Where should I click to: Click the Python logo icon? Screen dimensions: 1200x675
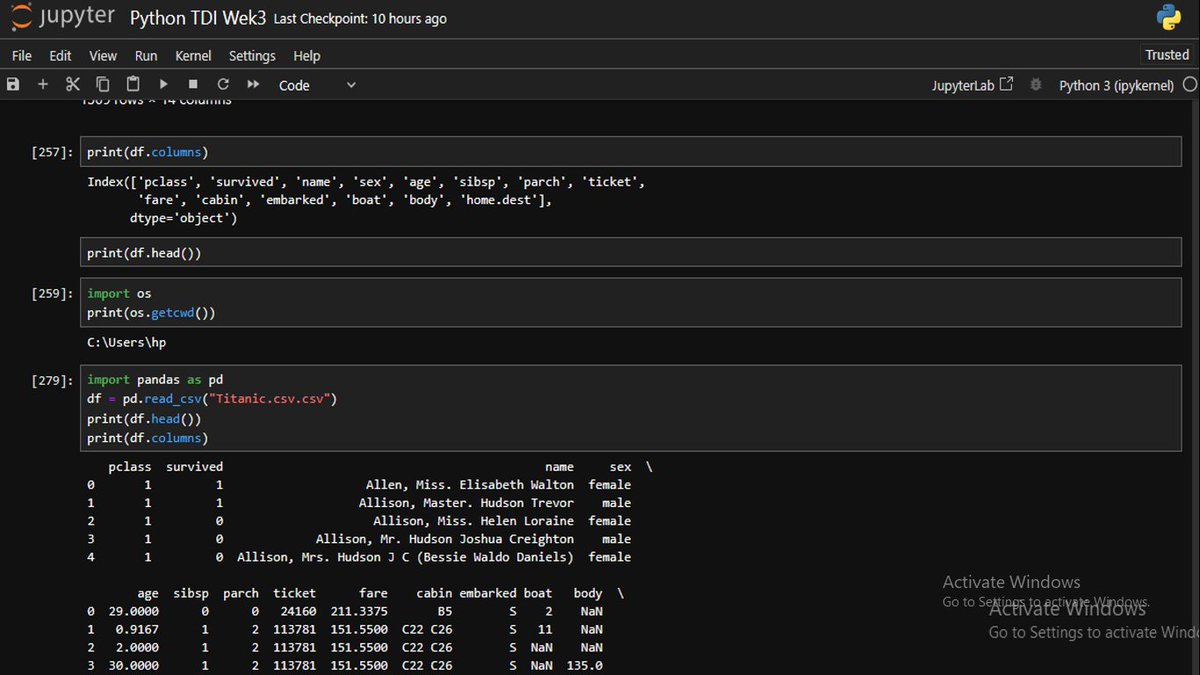(1169, 17)
